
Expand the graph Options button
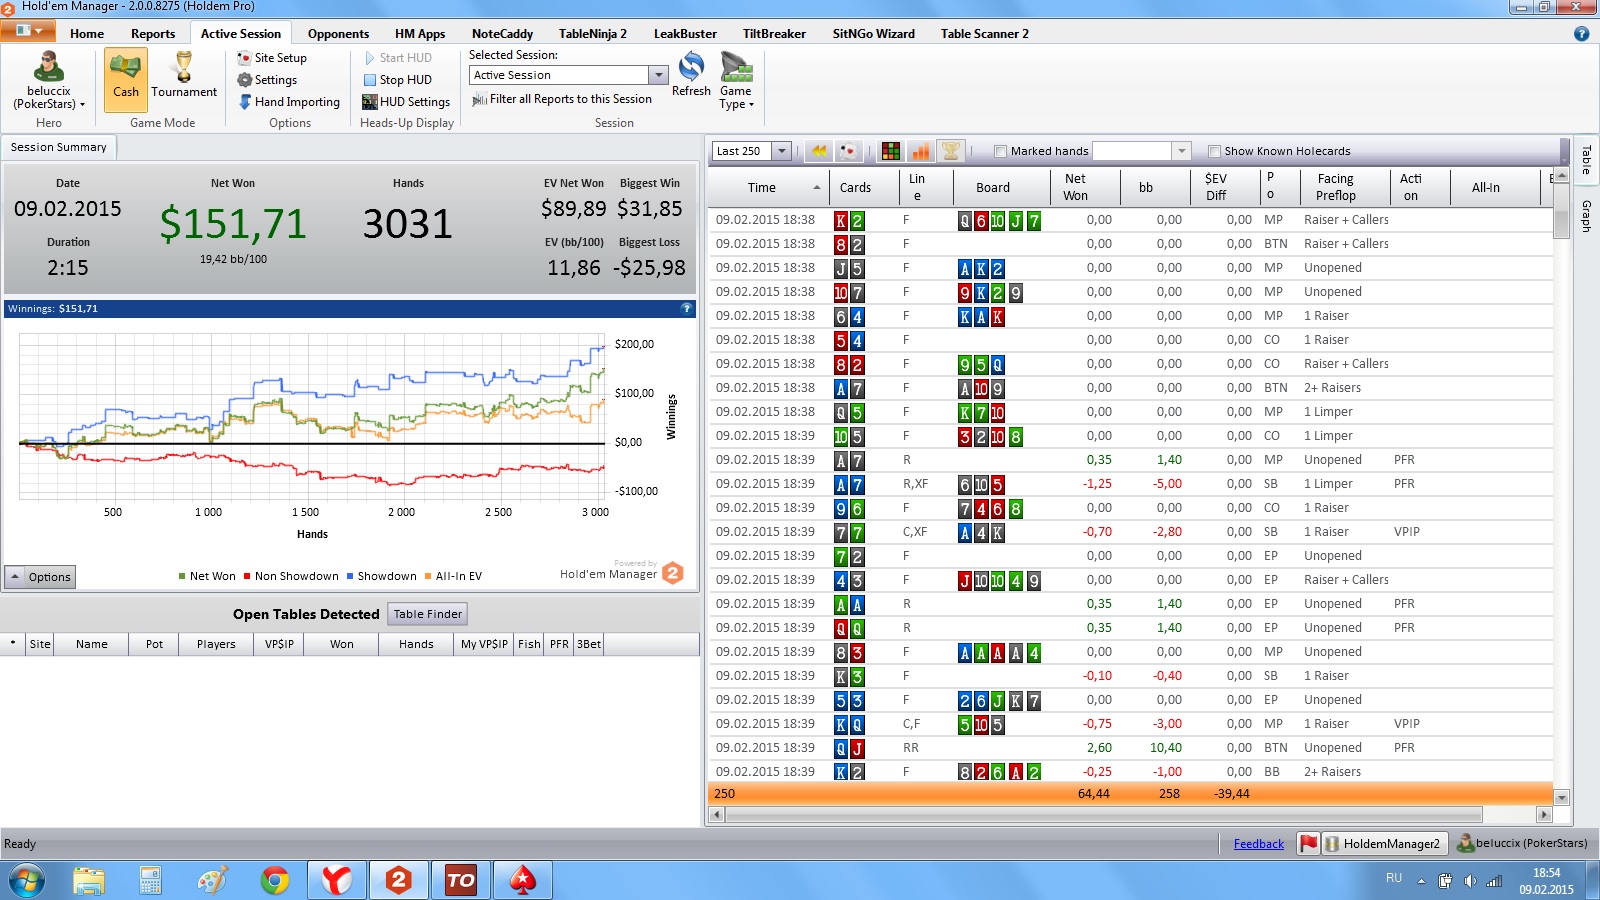point(41,577)
